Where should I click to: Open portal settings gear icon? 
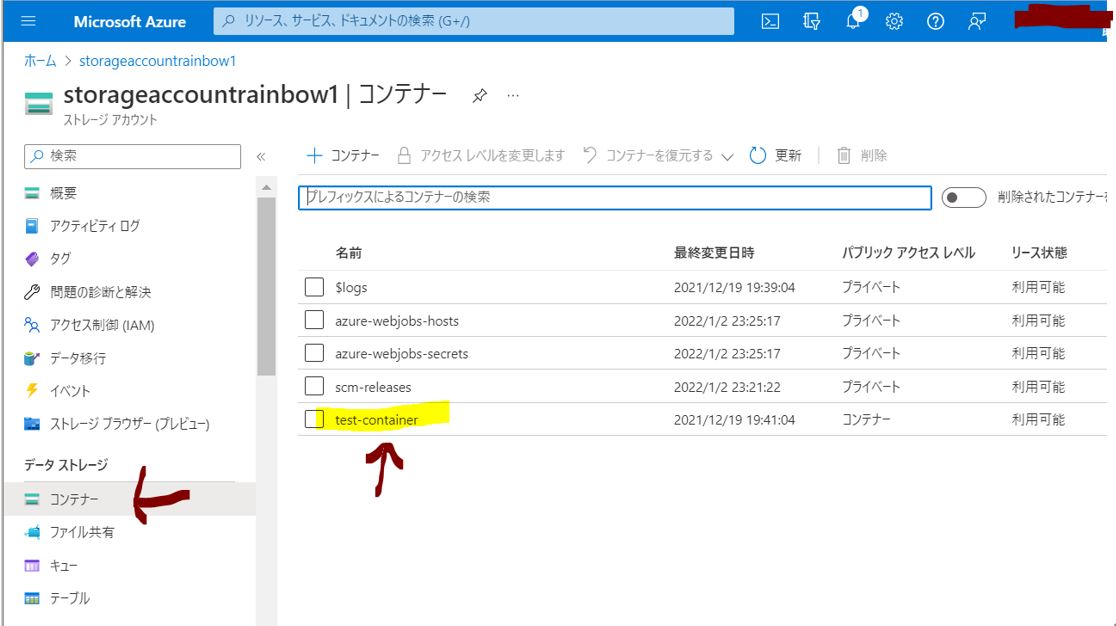tap(894, 21)
